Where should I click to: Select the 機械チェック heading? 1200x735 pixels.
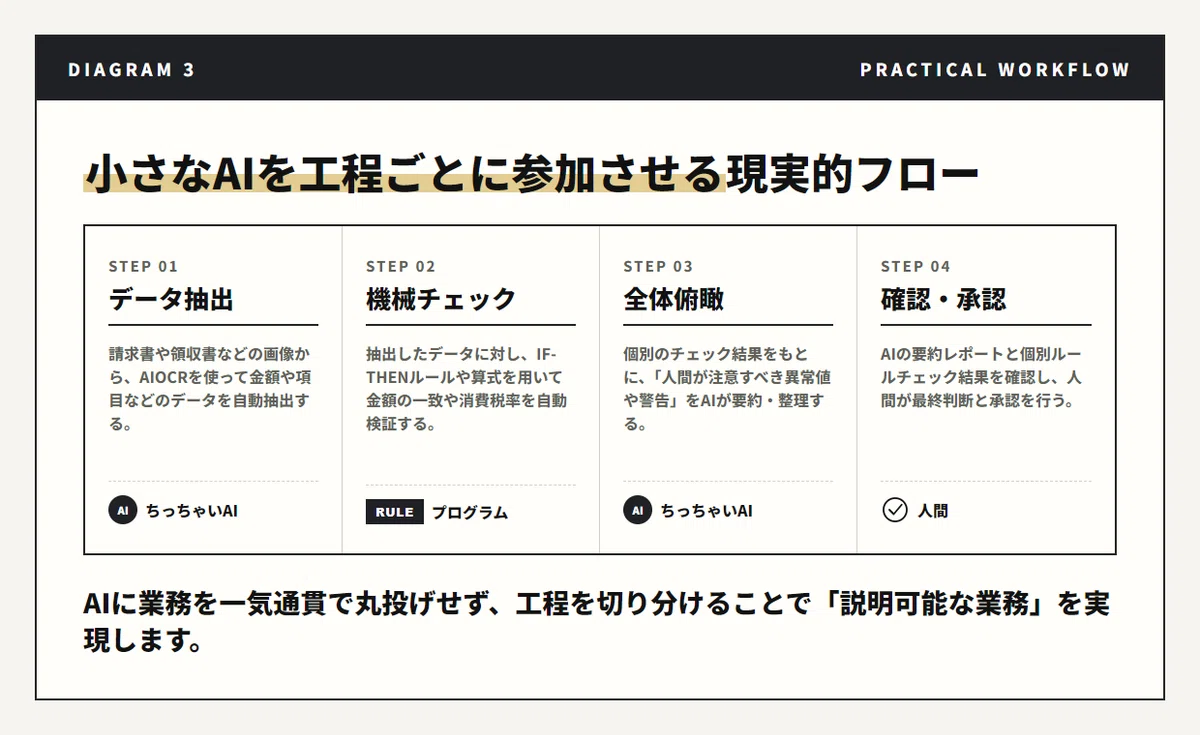[441, 299]
